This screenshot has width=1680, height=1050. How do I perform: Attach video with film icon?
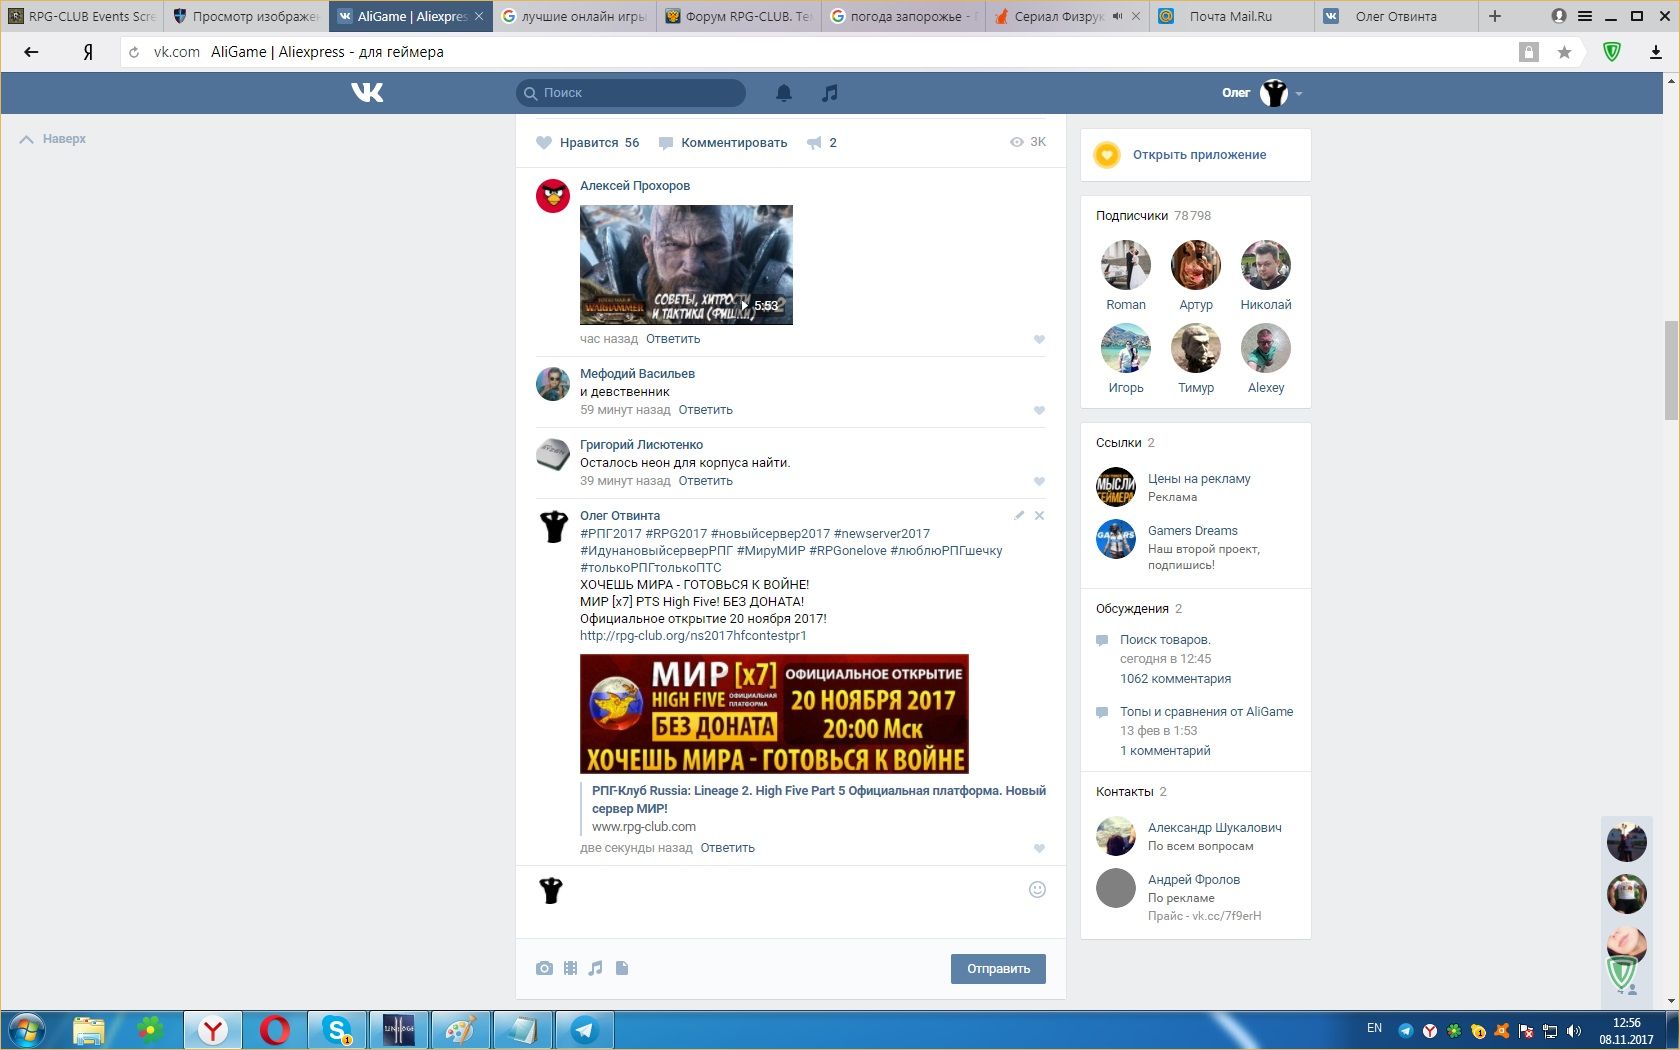(x=570, y=968)
